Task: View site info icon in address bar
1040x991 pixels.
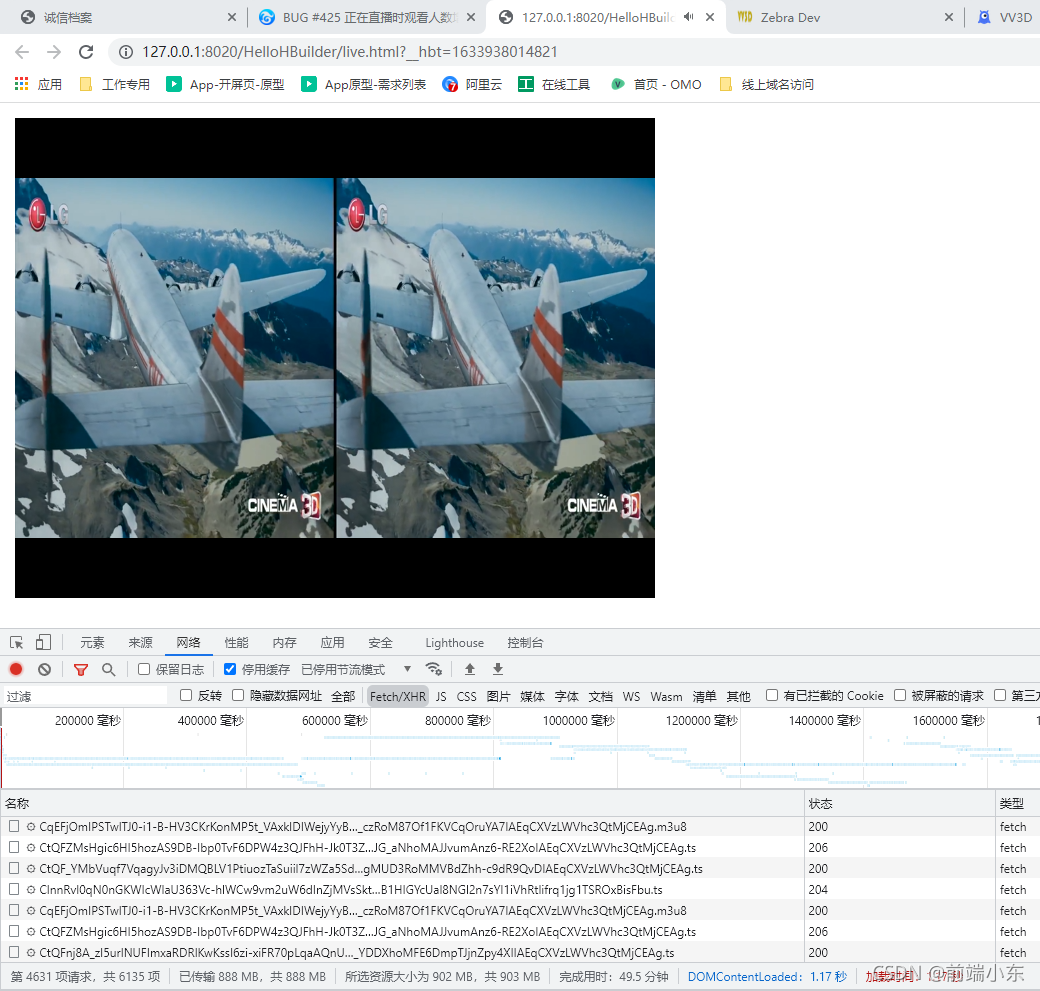Action: click(125, 52)
